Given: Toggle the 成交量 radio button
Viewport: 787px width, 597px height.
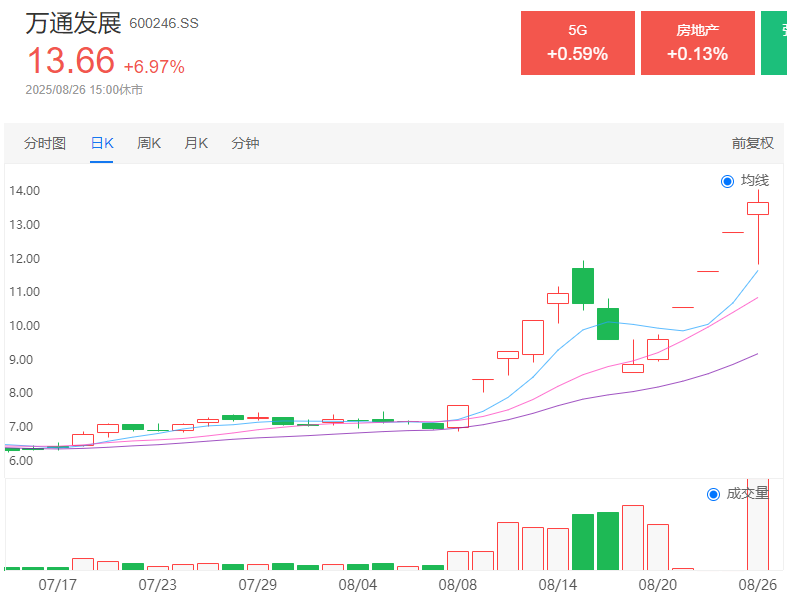Looking at the screenshot, I should click(713, 495).
